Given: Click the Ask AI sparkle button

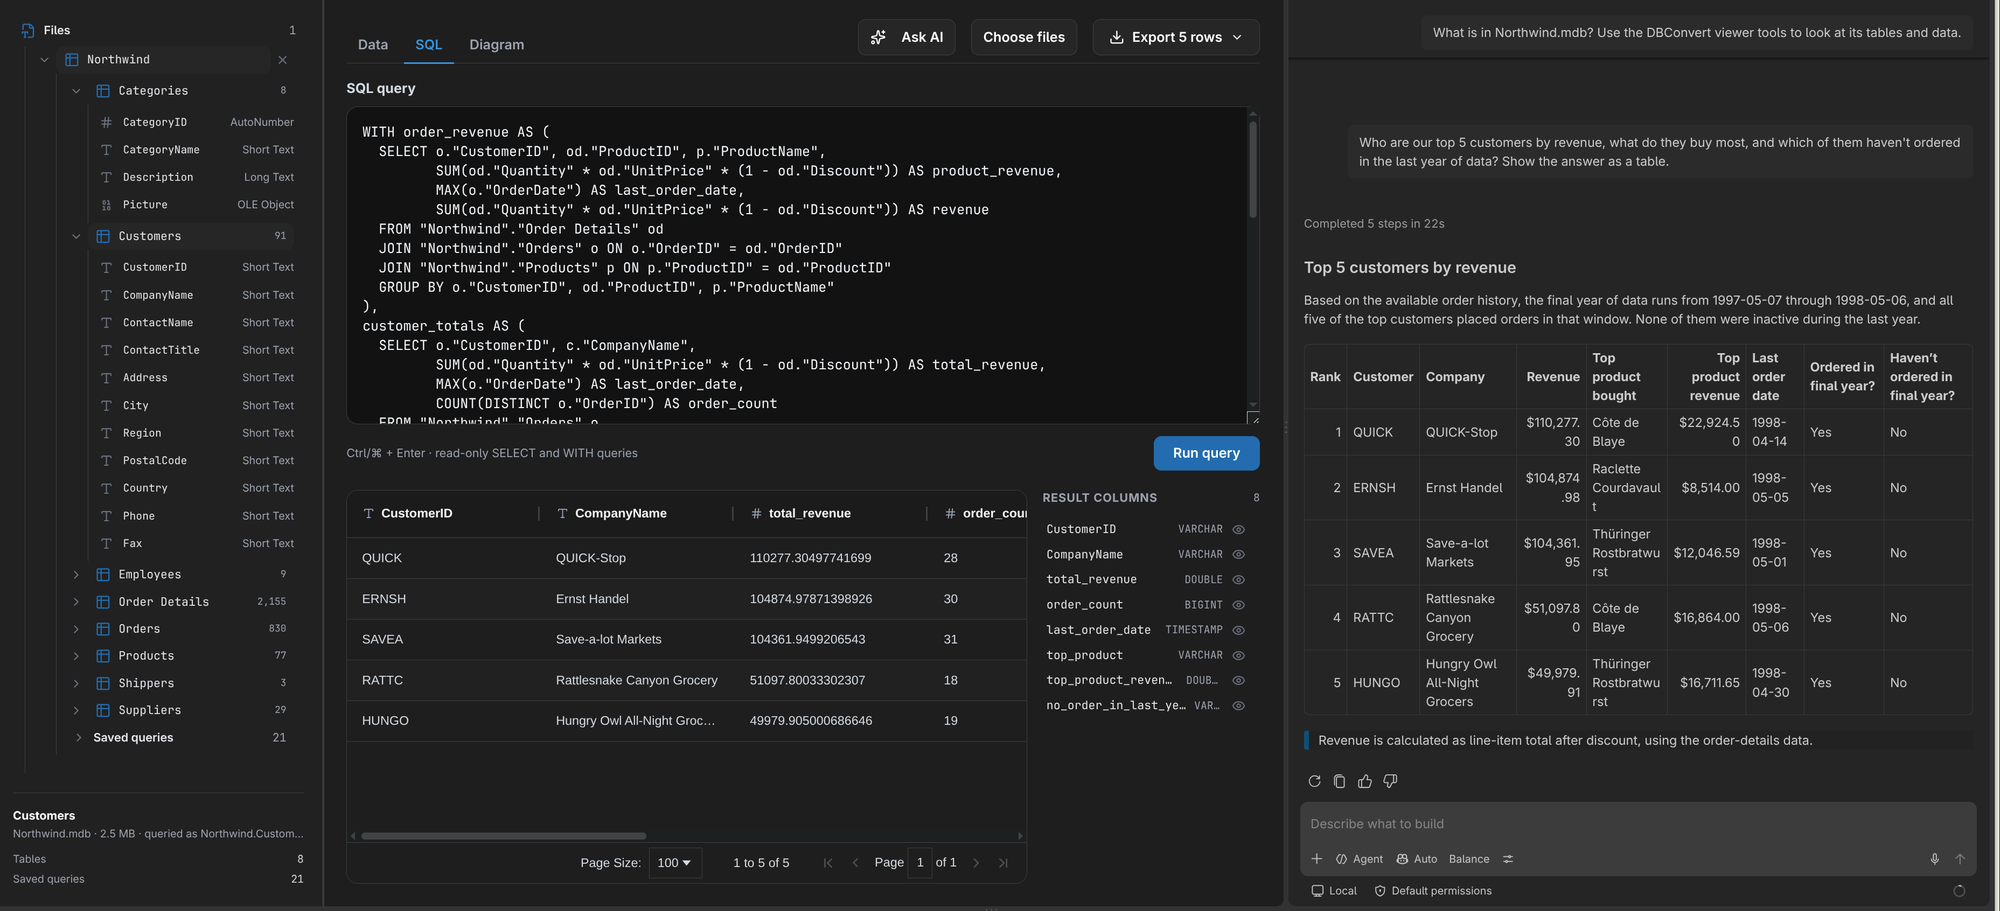Looking at the screenshot, I should (x=907, y=37).
